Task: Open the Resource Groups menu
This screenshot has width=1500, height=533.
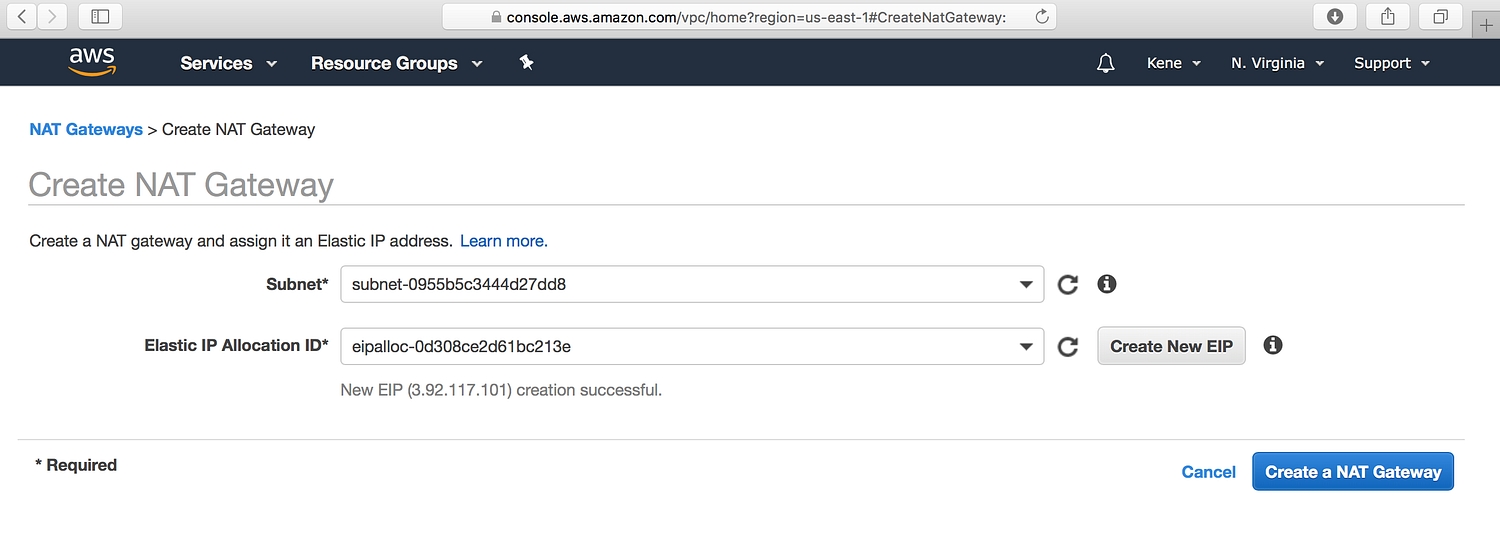Action: click(x=396, y=63)
